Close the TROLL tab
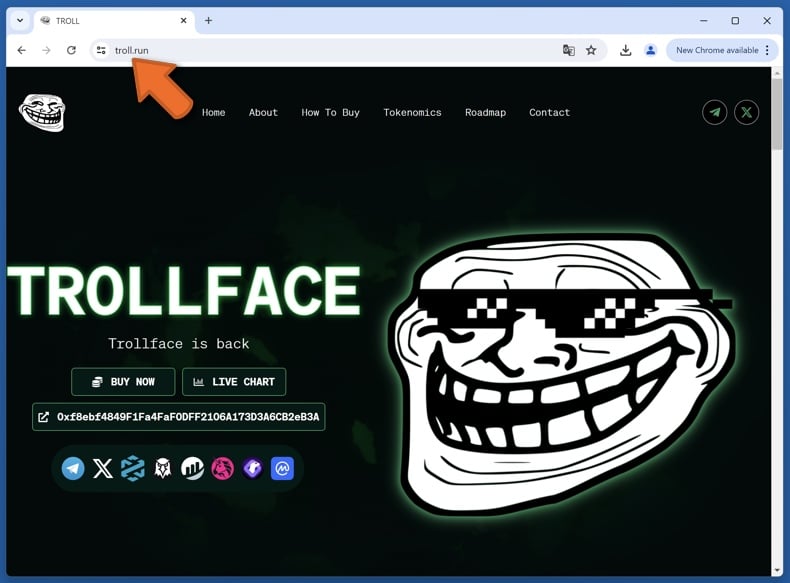Viewport: 790px width, 583px height. click(183, 21)
